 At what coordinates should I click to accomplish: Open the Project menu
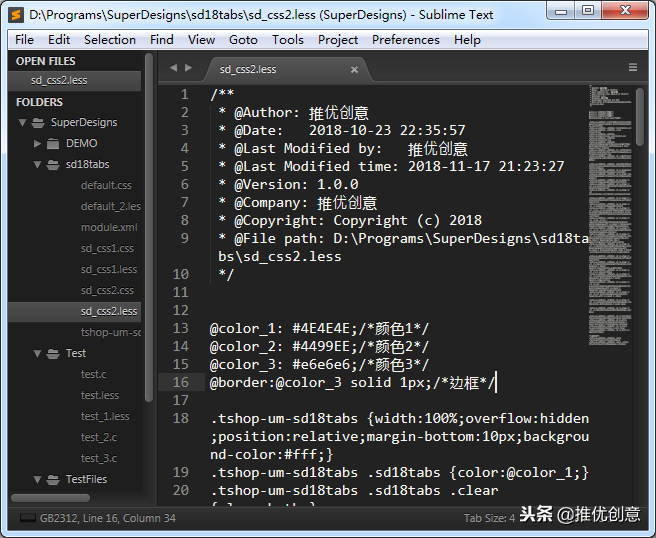[338, 40]
